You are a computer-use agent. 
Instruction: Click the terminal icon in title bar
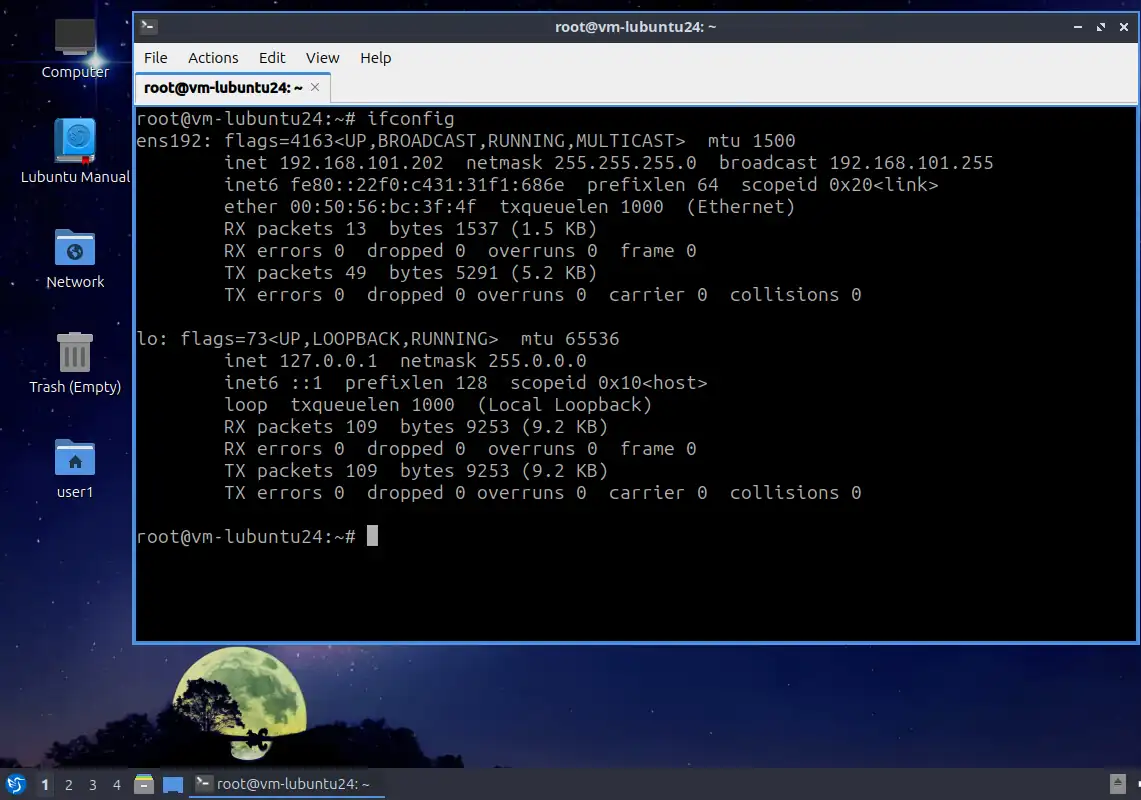tap(148, 26)
